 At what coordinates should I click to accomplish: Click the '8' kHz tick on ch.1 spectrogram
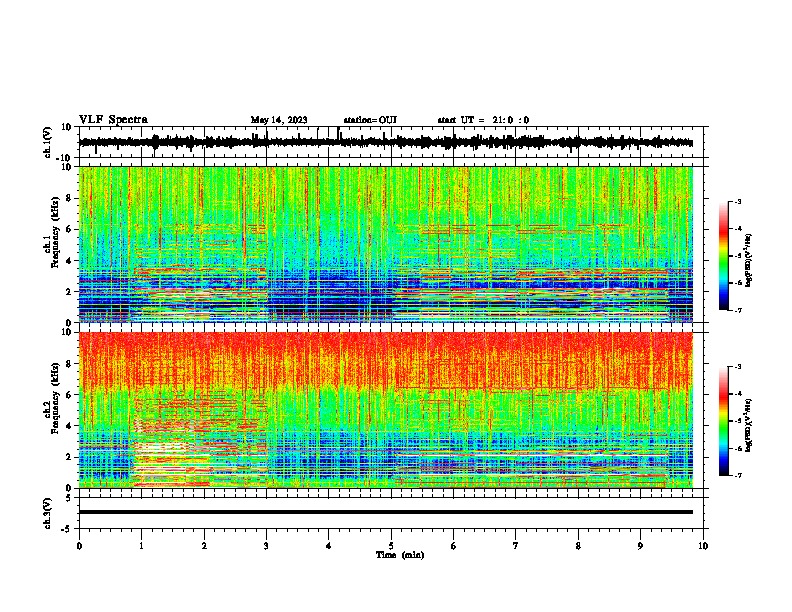[69, 198]
